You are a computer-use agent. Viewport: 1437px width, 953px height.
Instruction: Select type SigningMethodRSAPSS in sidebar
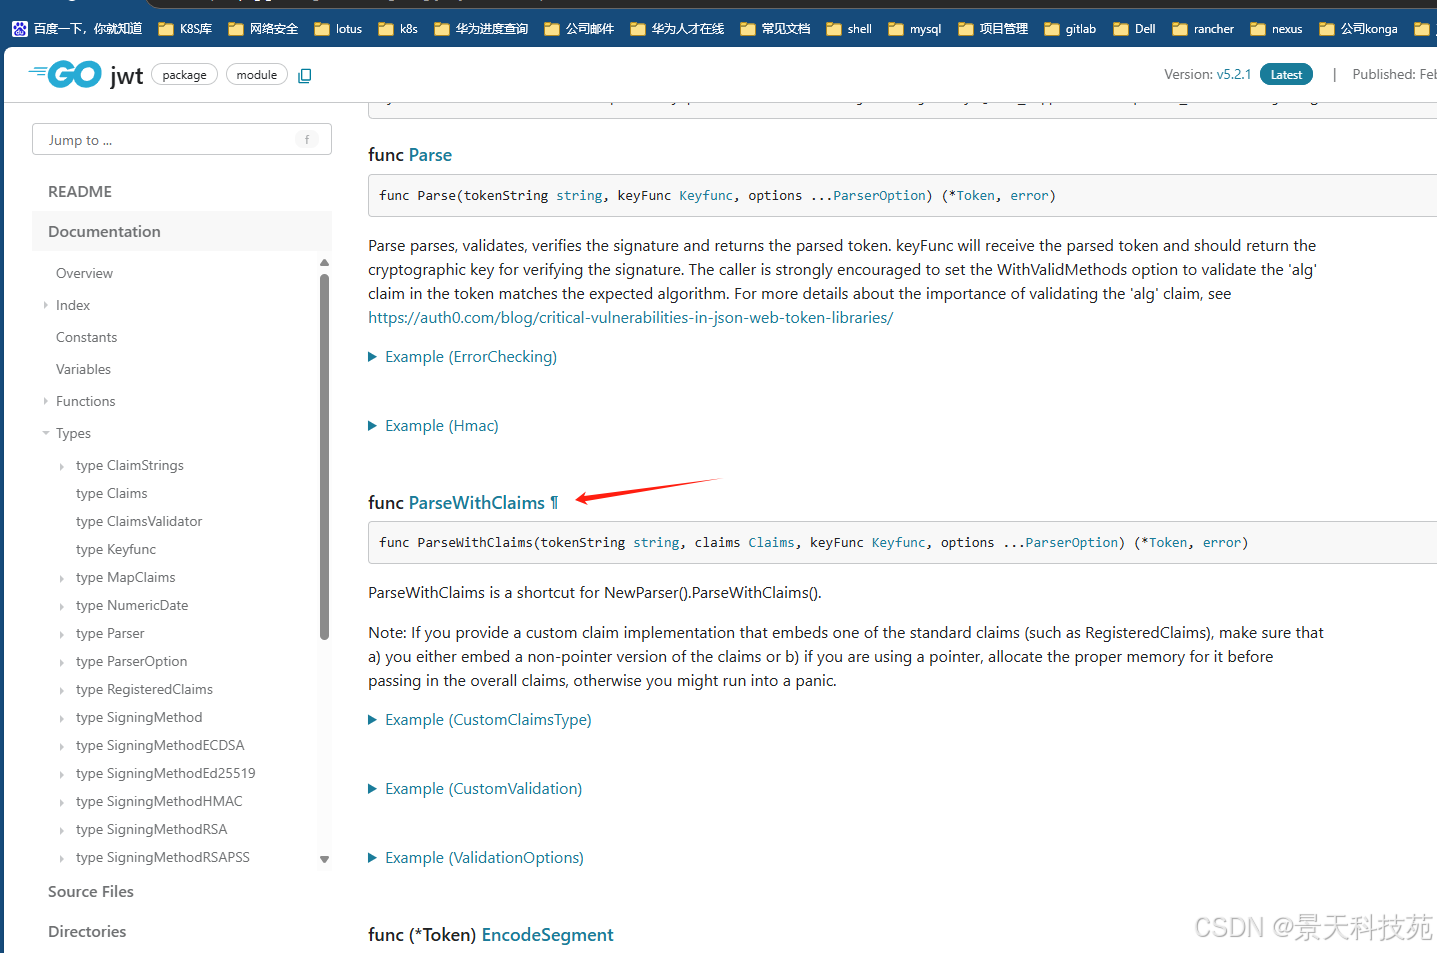[163, 858]
